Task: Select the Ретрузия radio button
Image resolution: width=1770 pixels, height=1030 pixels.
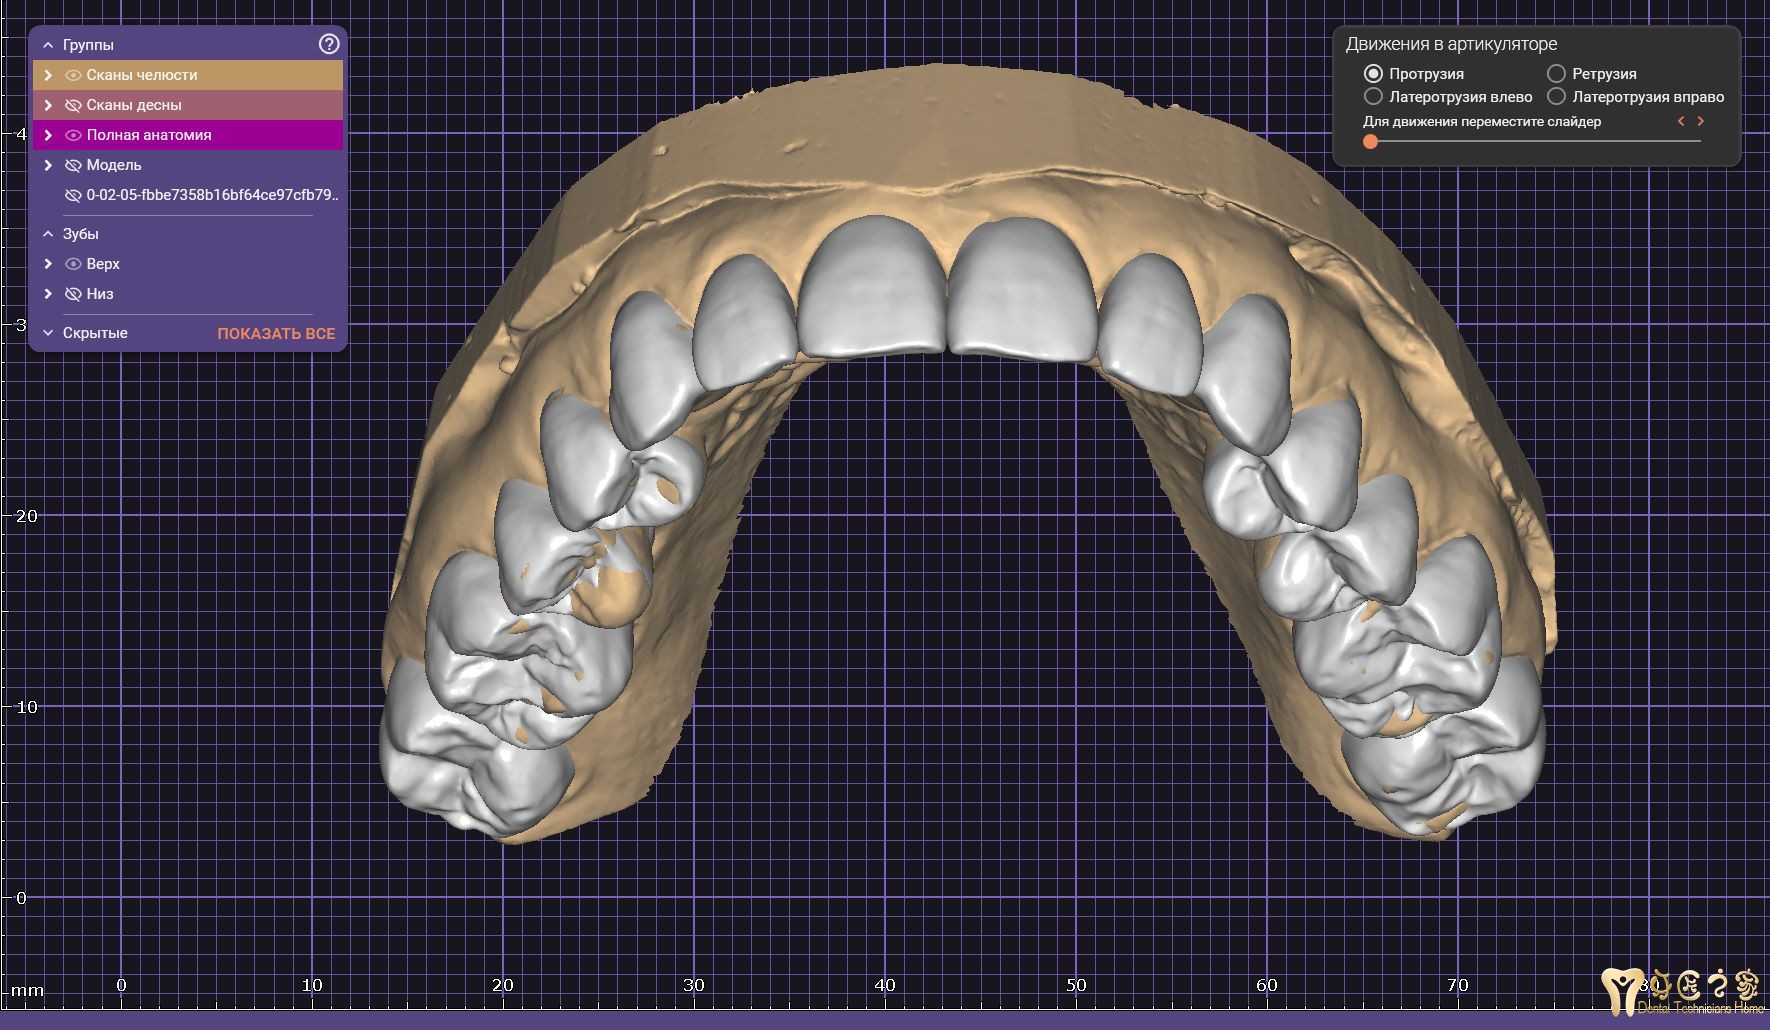Action: coord(1556,74)
